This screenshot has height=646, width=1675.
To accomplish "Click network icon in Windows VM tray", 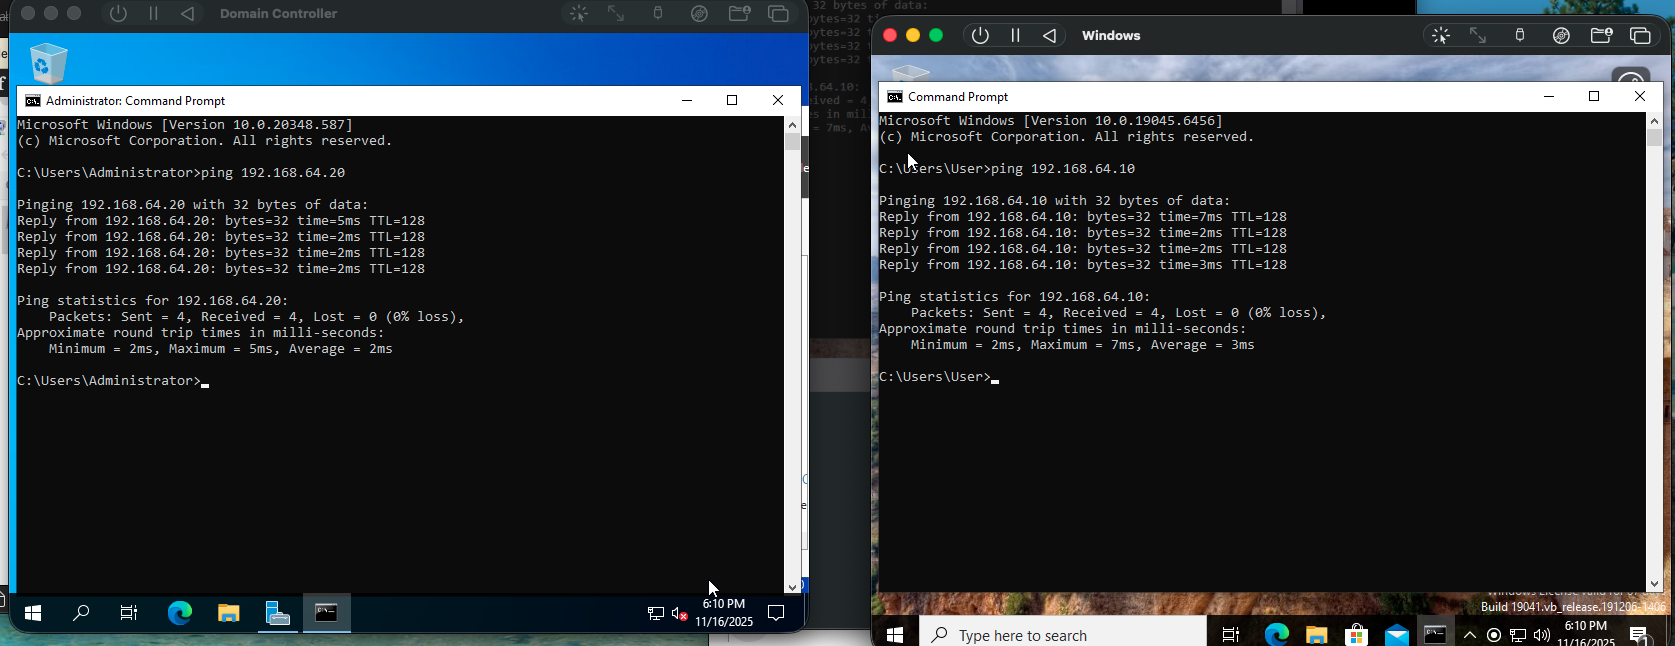I will coord(1518,635).
